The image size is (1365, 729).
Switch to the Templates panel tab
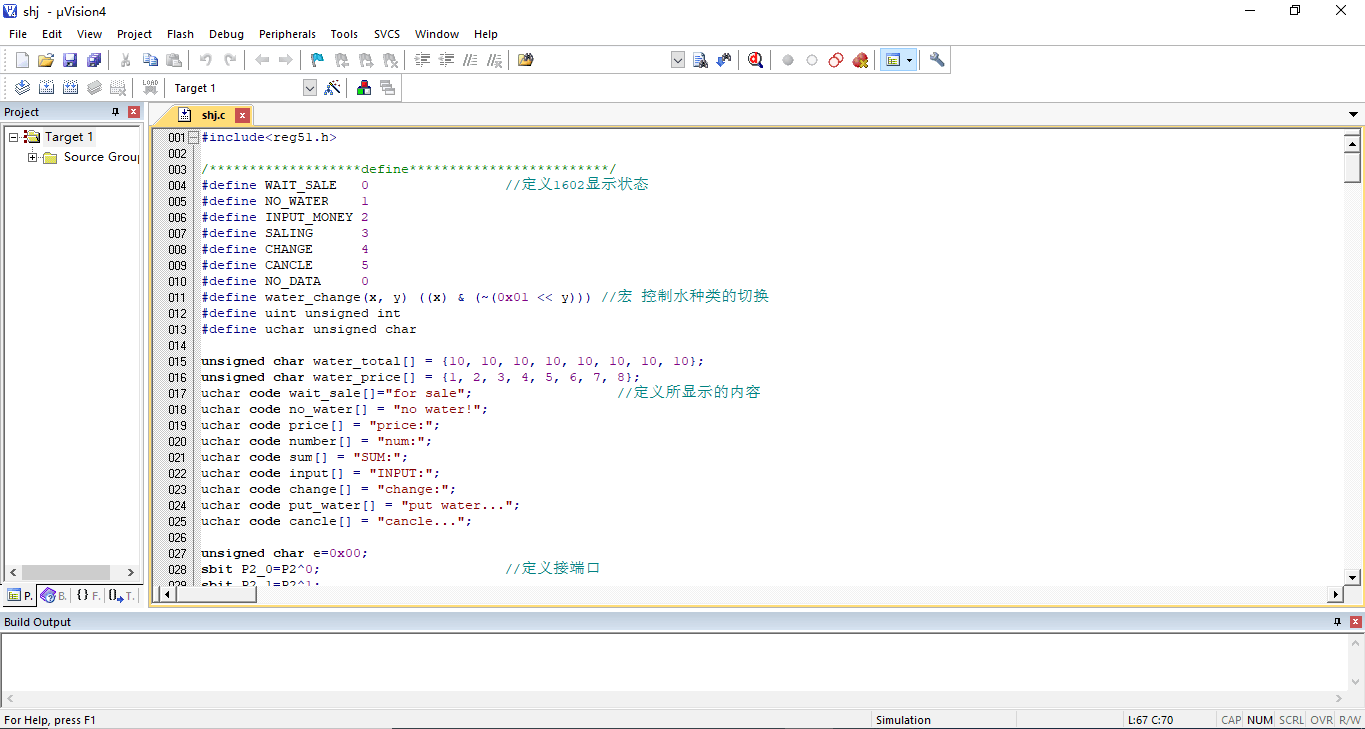(121, 595)
